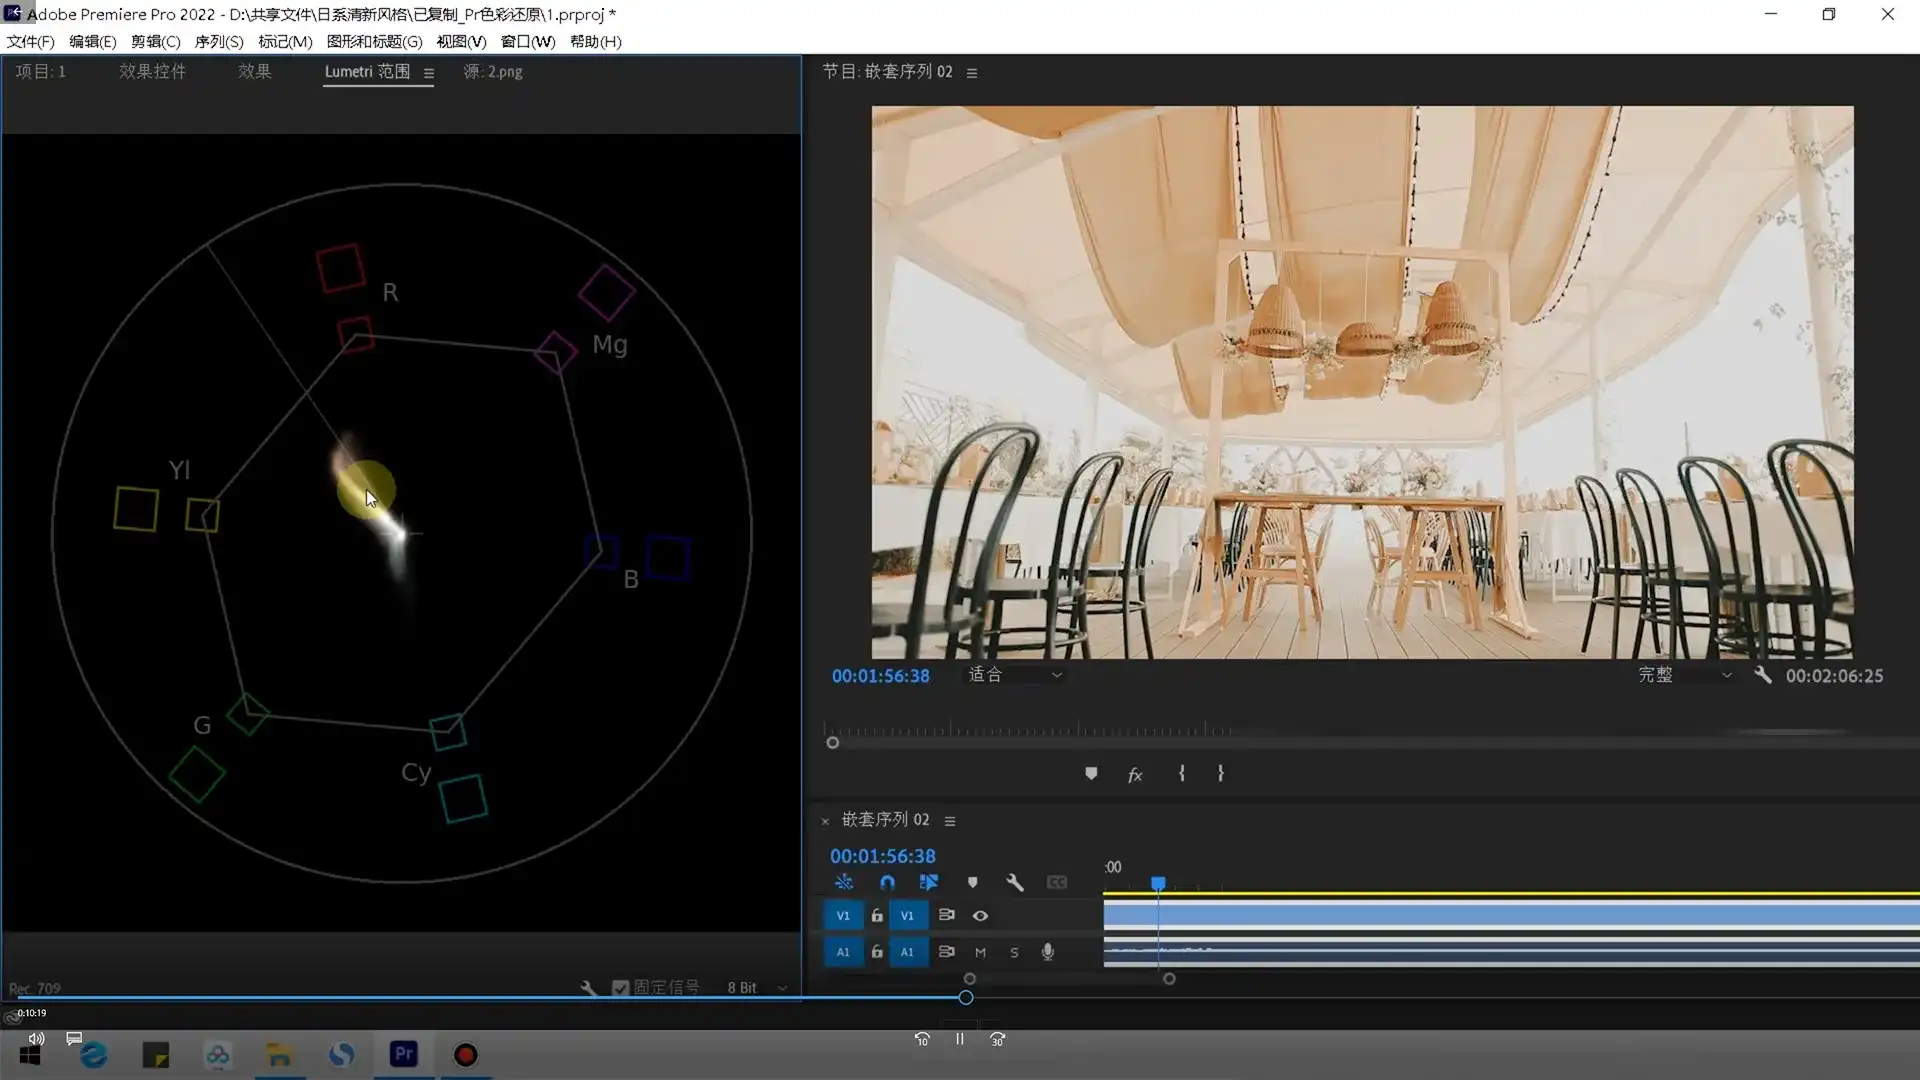
Task: Click the linked selection icon in timeline
Action: (929, 882)
